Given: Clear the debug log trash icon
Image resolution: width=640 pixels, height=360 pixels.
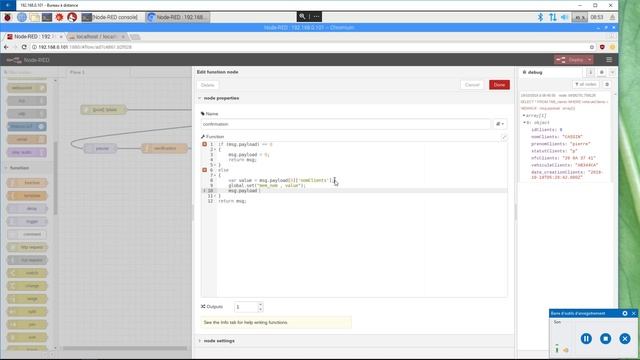Looking at the screenshot, I should [x=607, y=84].
